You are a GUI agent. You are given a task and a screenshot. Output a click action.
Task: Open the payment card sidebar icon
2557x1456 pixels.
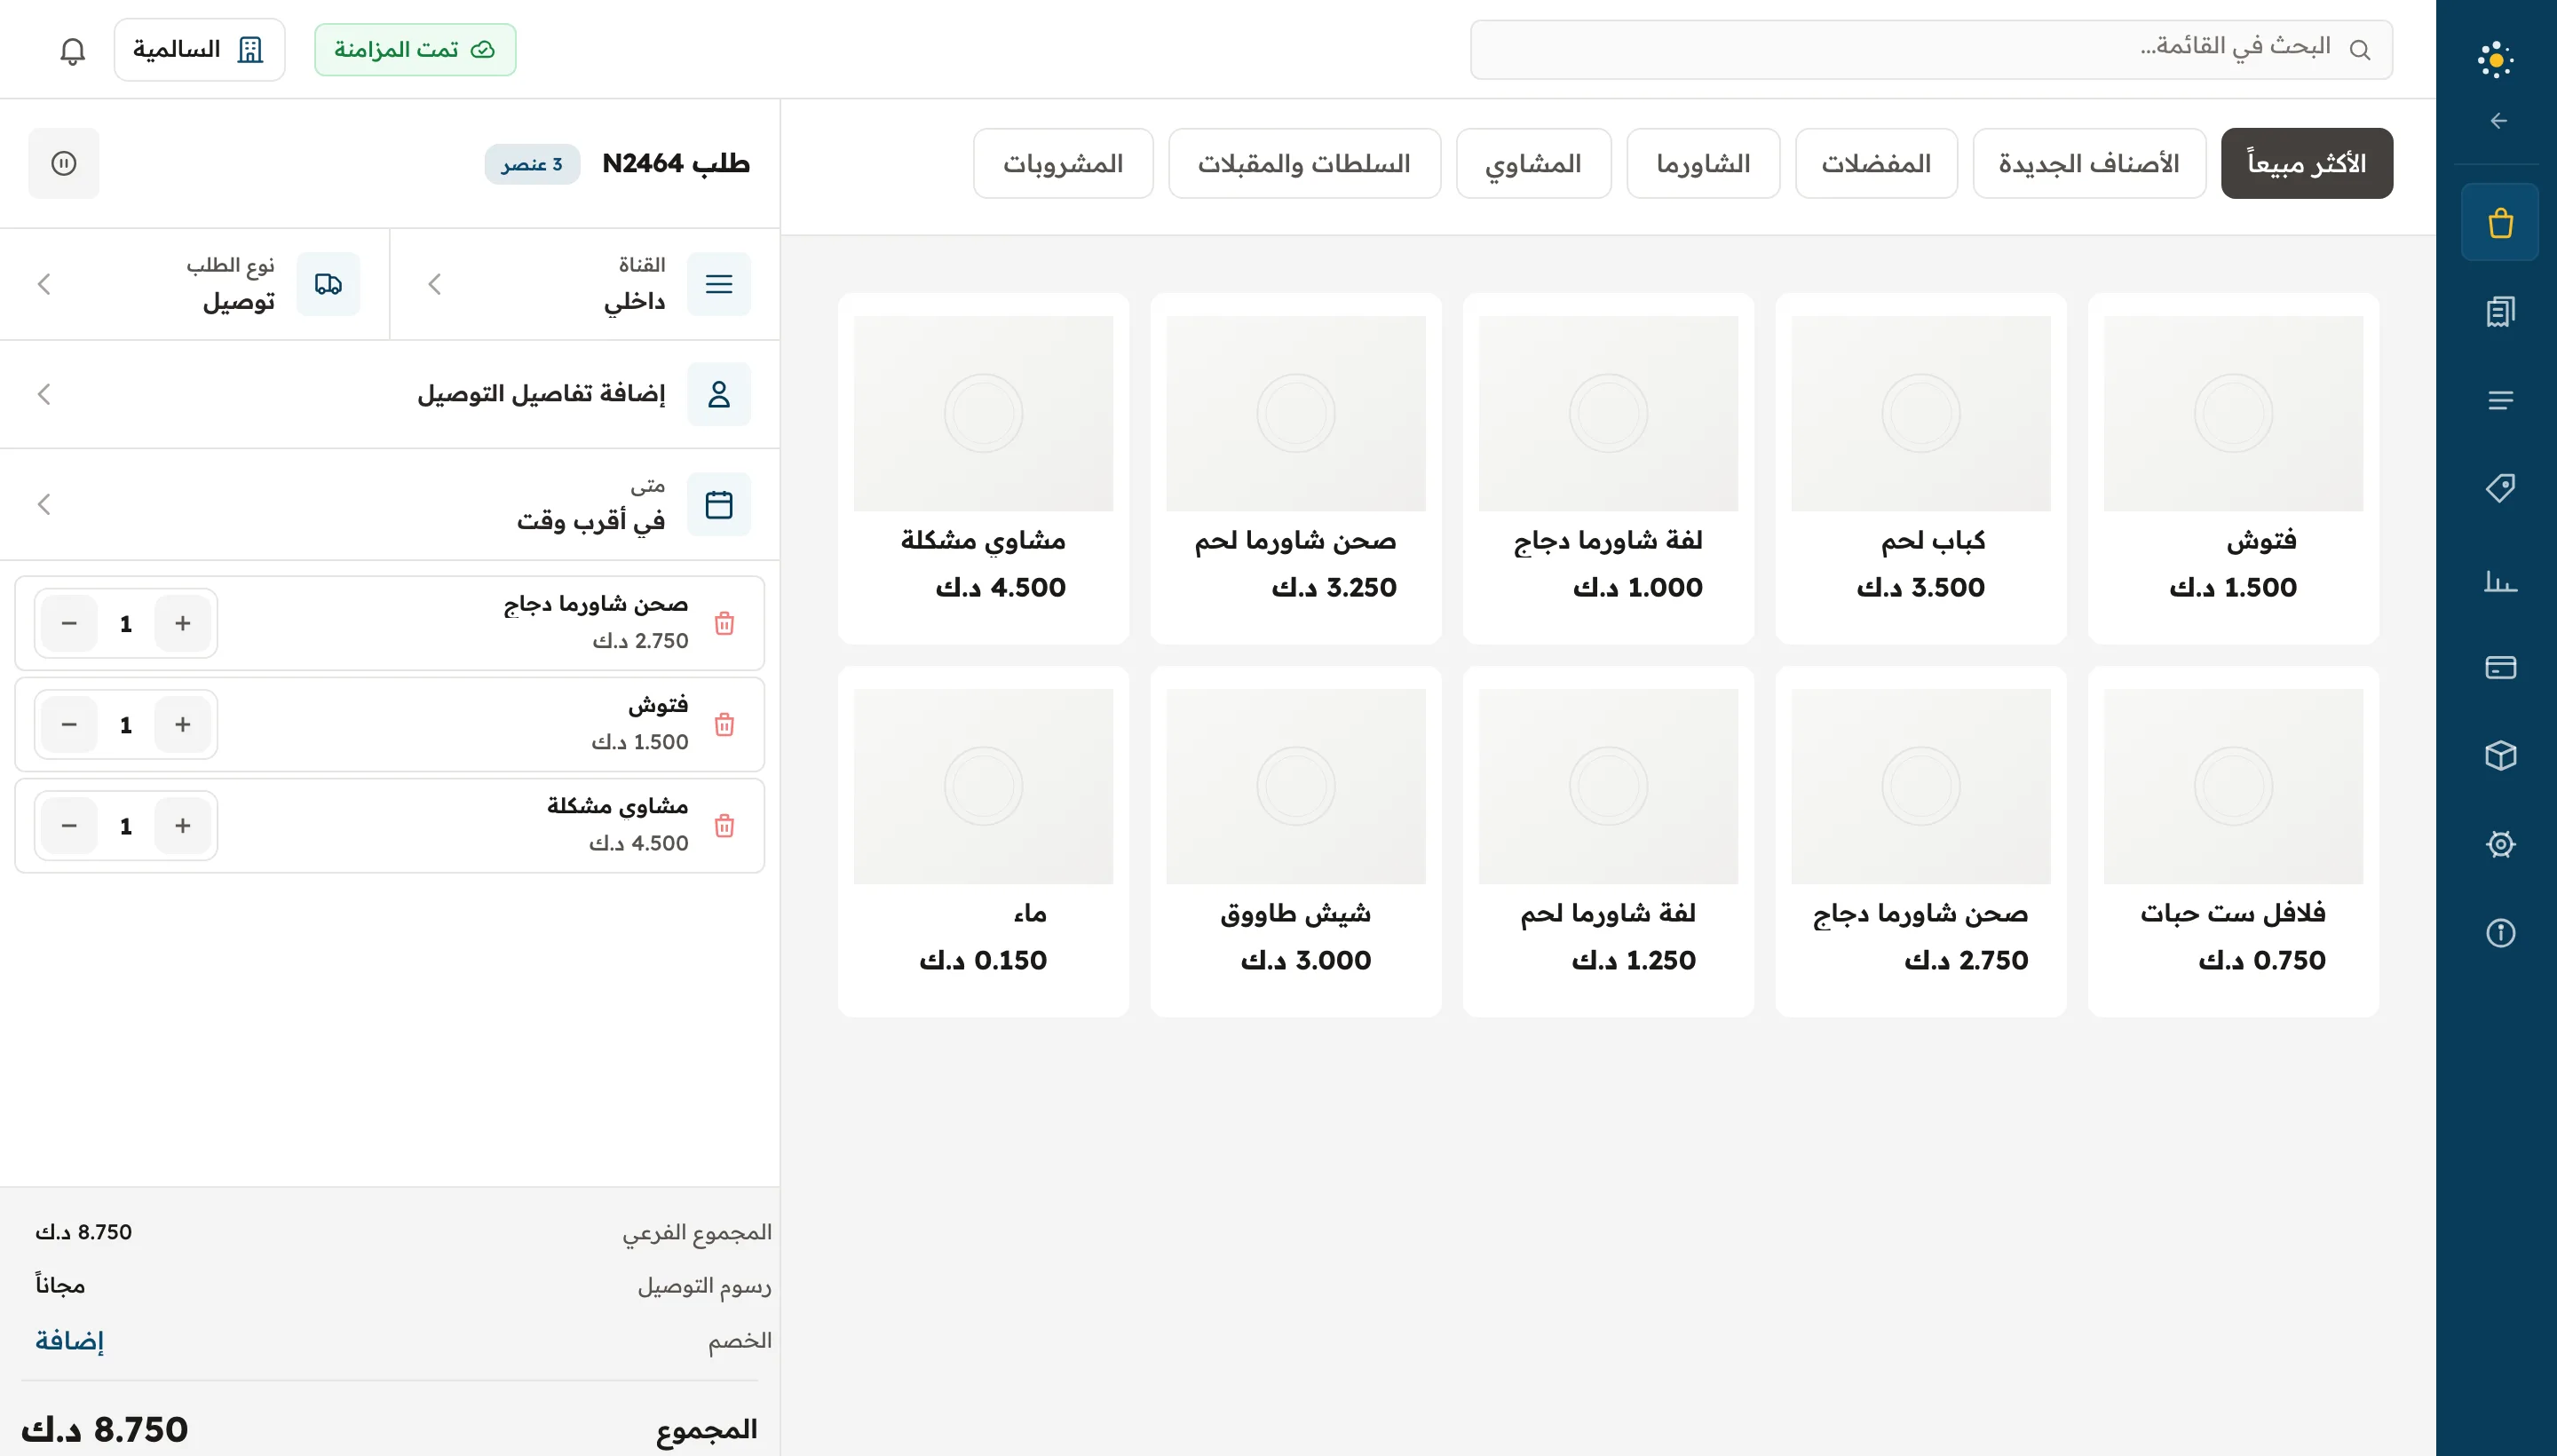tap(2499, 667)
